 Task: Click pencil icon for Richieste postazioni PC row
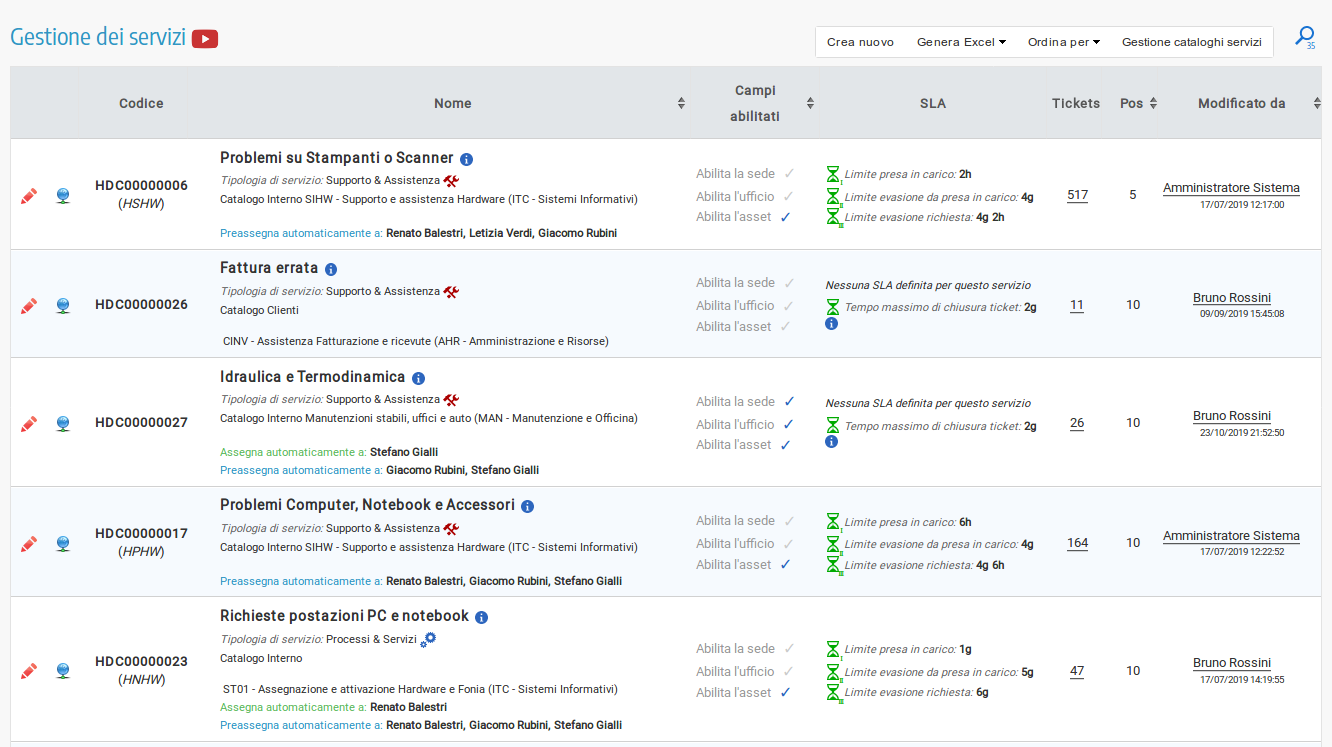pos(29,671)
